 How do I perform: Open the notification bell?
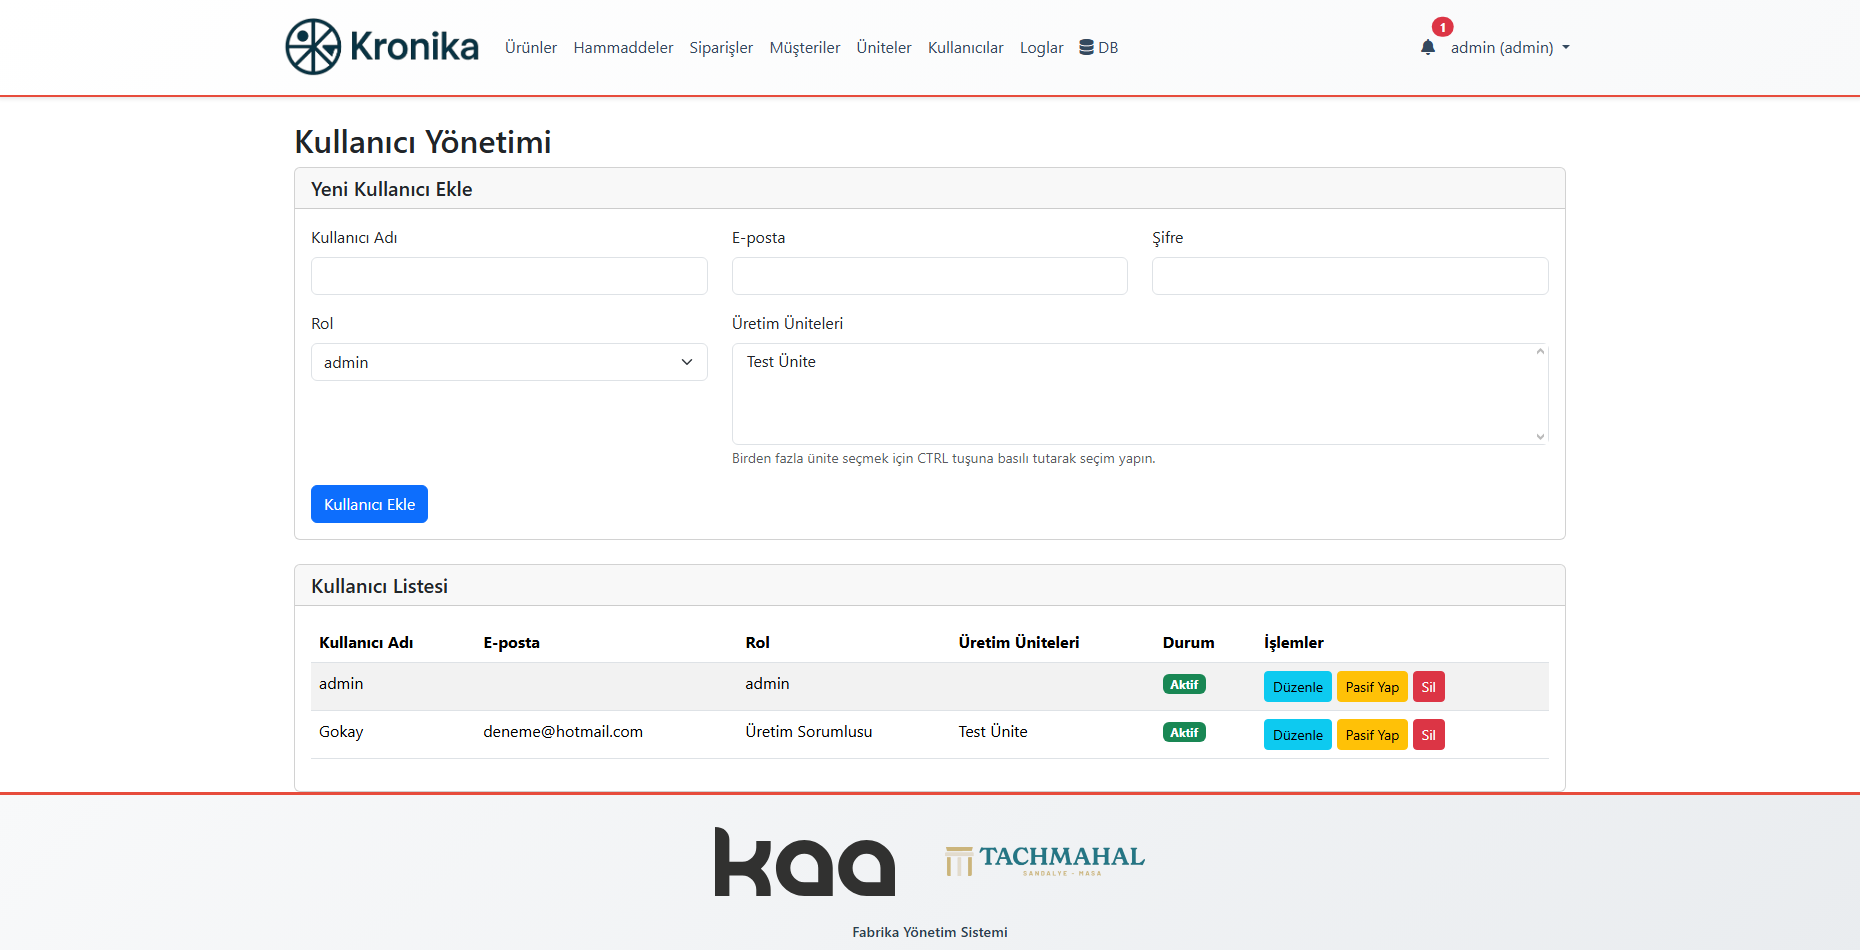click(1428, 47)
